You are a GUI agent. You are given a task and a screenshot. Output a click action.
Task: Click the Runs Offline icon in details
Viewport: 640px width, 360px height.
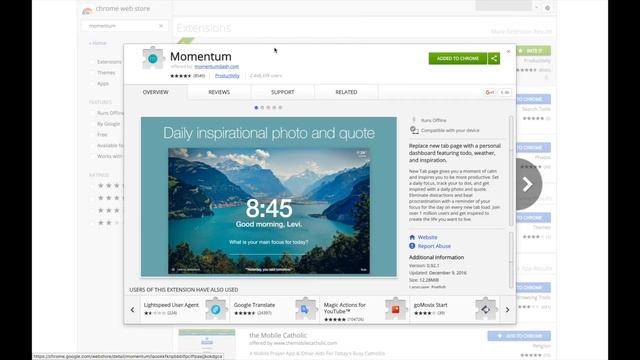(x=414, y=120)
